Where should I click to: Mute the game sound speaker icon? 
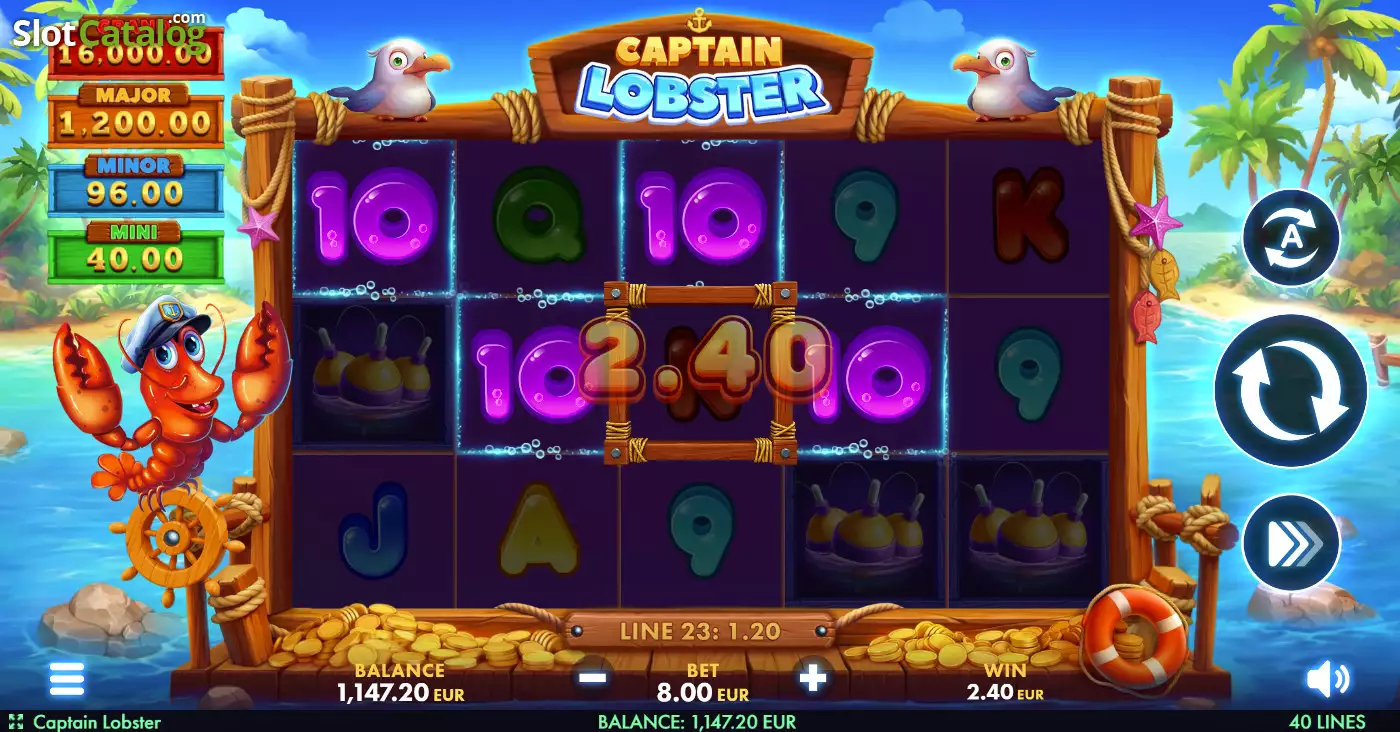pyautogui.click(x=1328, y=680)
